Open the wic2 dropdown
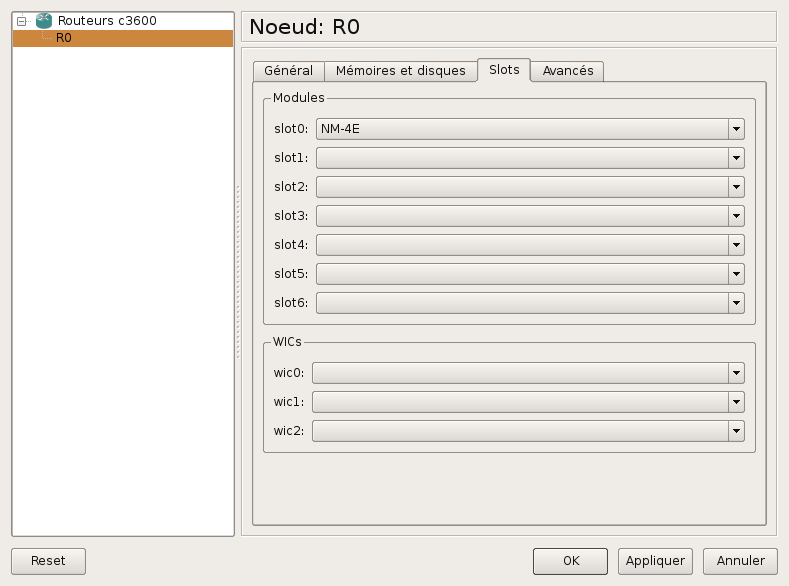Viewport: 789px width, 586px height. [528, 431]
